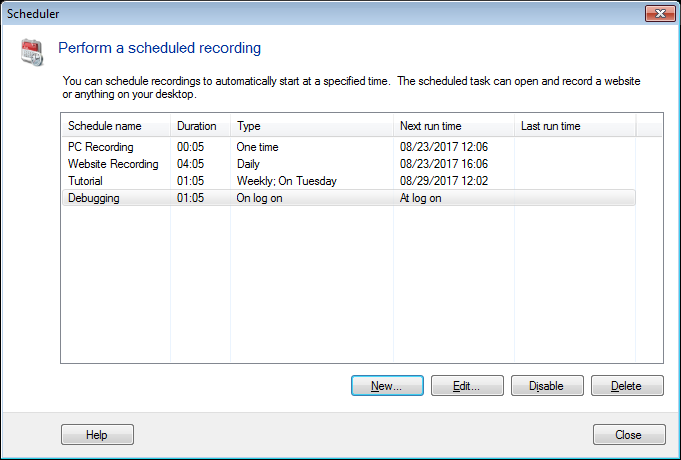The height and width of the screenshot is (460, 681).
Task: Close the Scheduler window with X
Action: 657,13
